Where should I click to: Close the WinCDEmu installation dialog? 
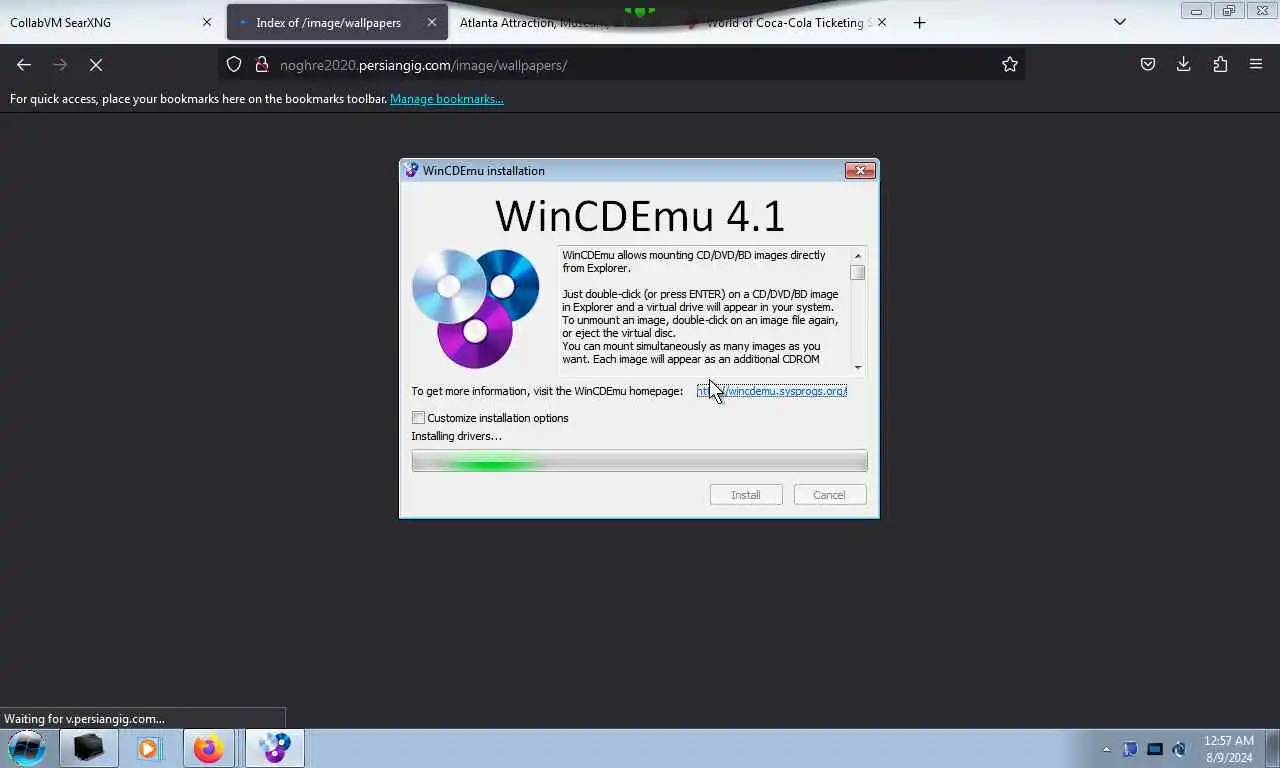pos(860,170)
